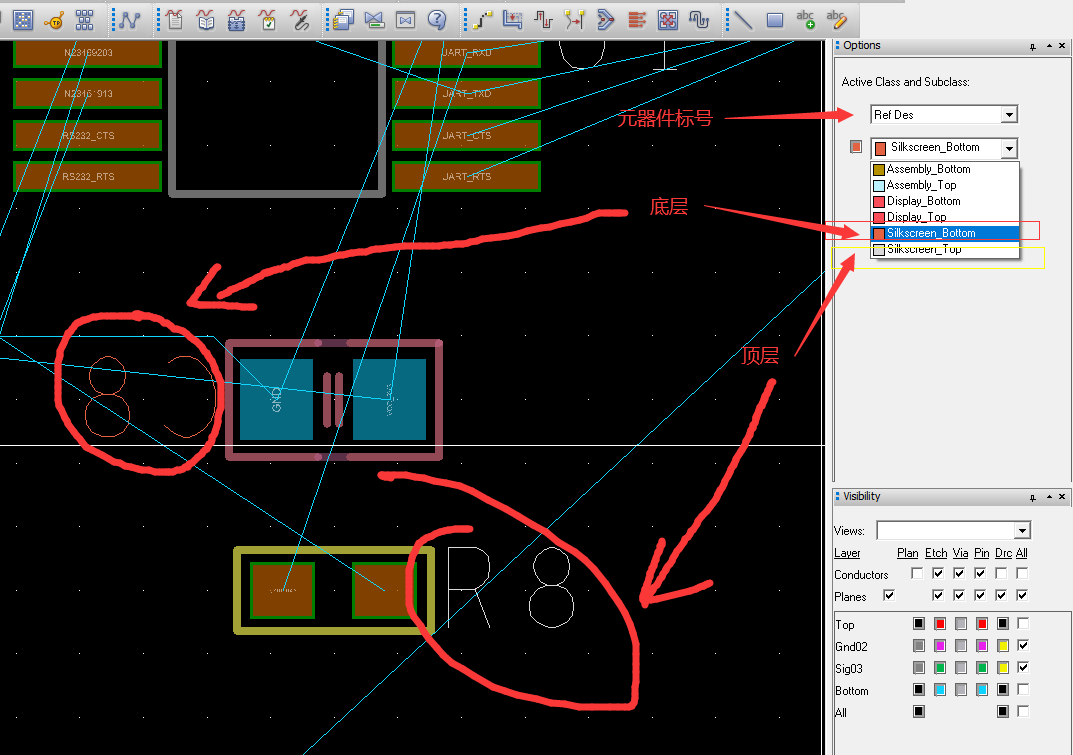The width and height of the screenshot is (1073, 755).
Task: Choose Silkscreen_Top from the subclass list
Action: click(923, 249)
